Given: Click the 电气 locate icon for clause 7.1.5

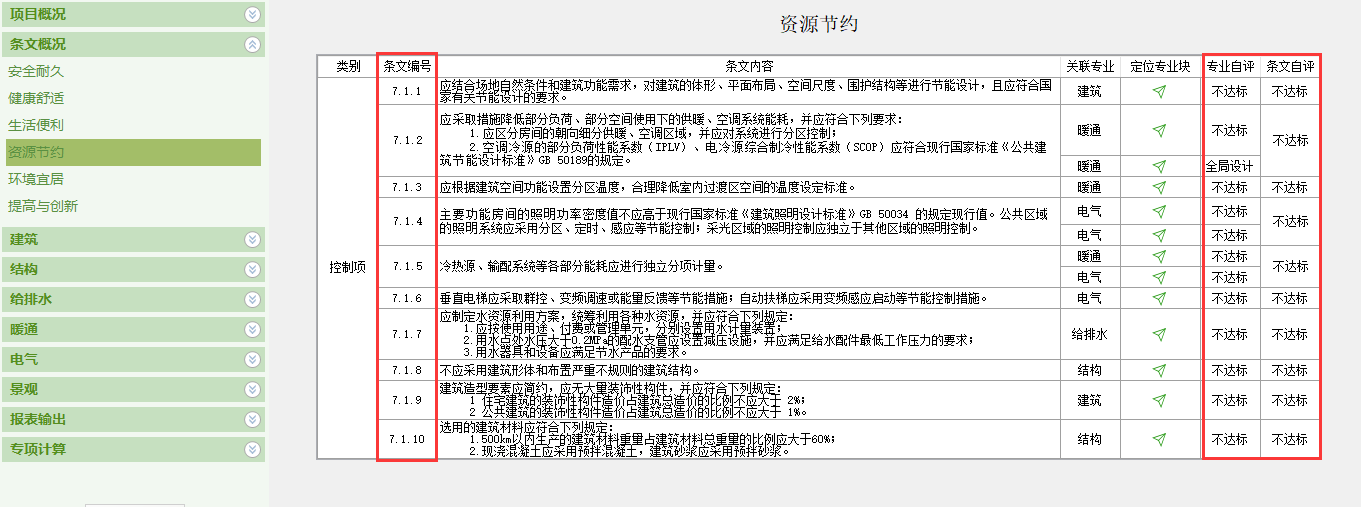Looking at the screenshot, I should click(1159, 277).
